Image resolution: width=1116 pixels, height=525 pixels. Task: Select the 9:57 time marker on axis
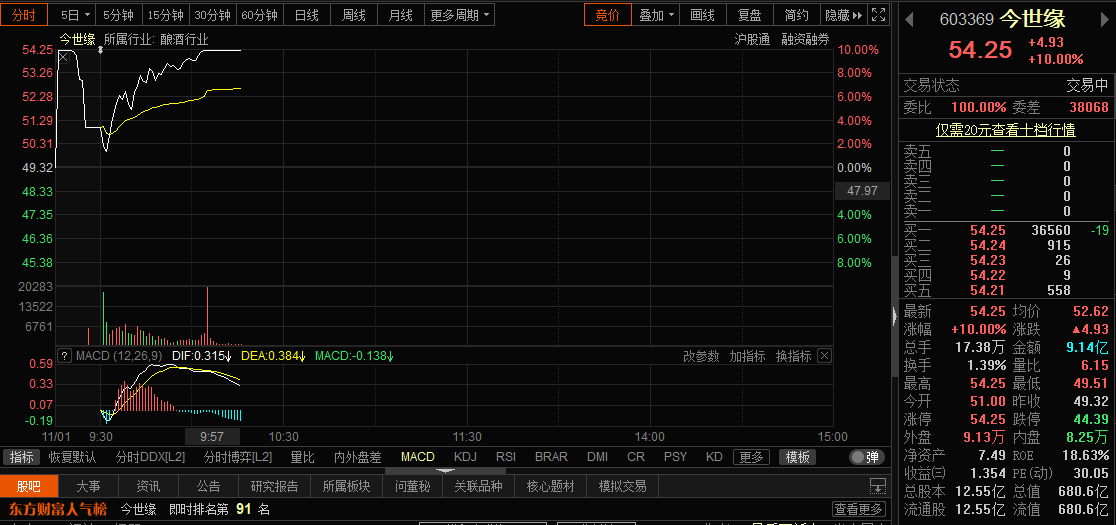pyautogui.click(x=212, y=437)
